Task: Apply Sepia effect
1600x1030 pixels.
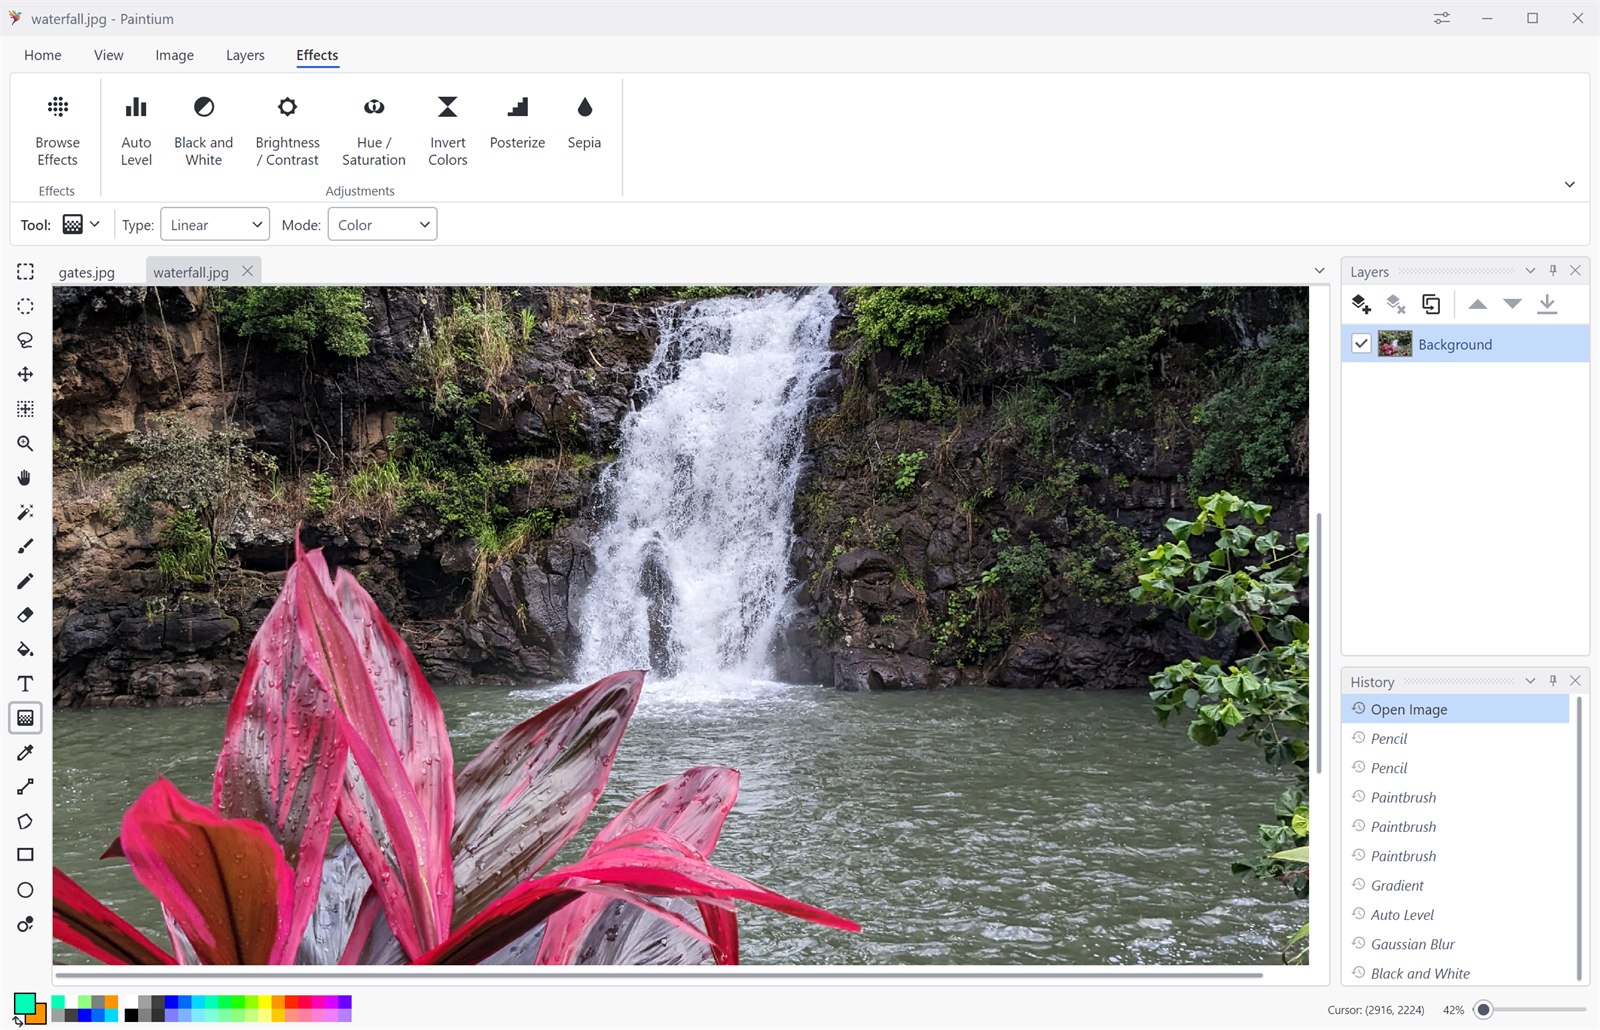Action: pyautogui.click(x=584, y=123)
